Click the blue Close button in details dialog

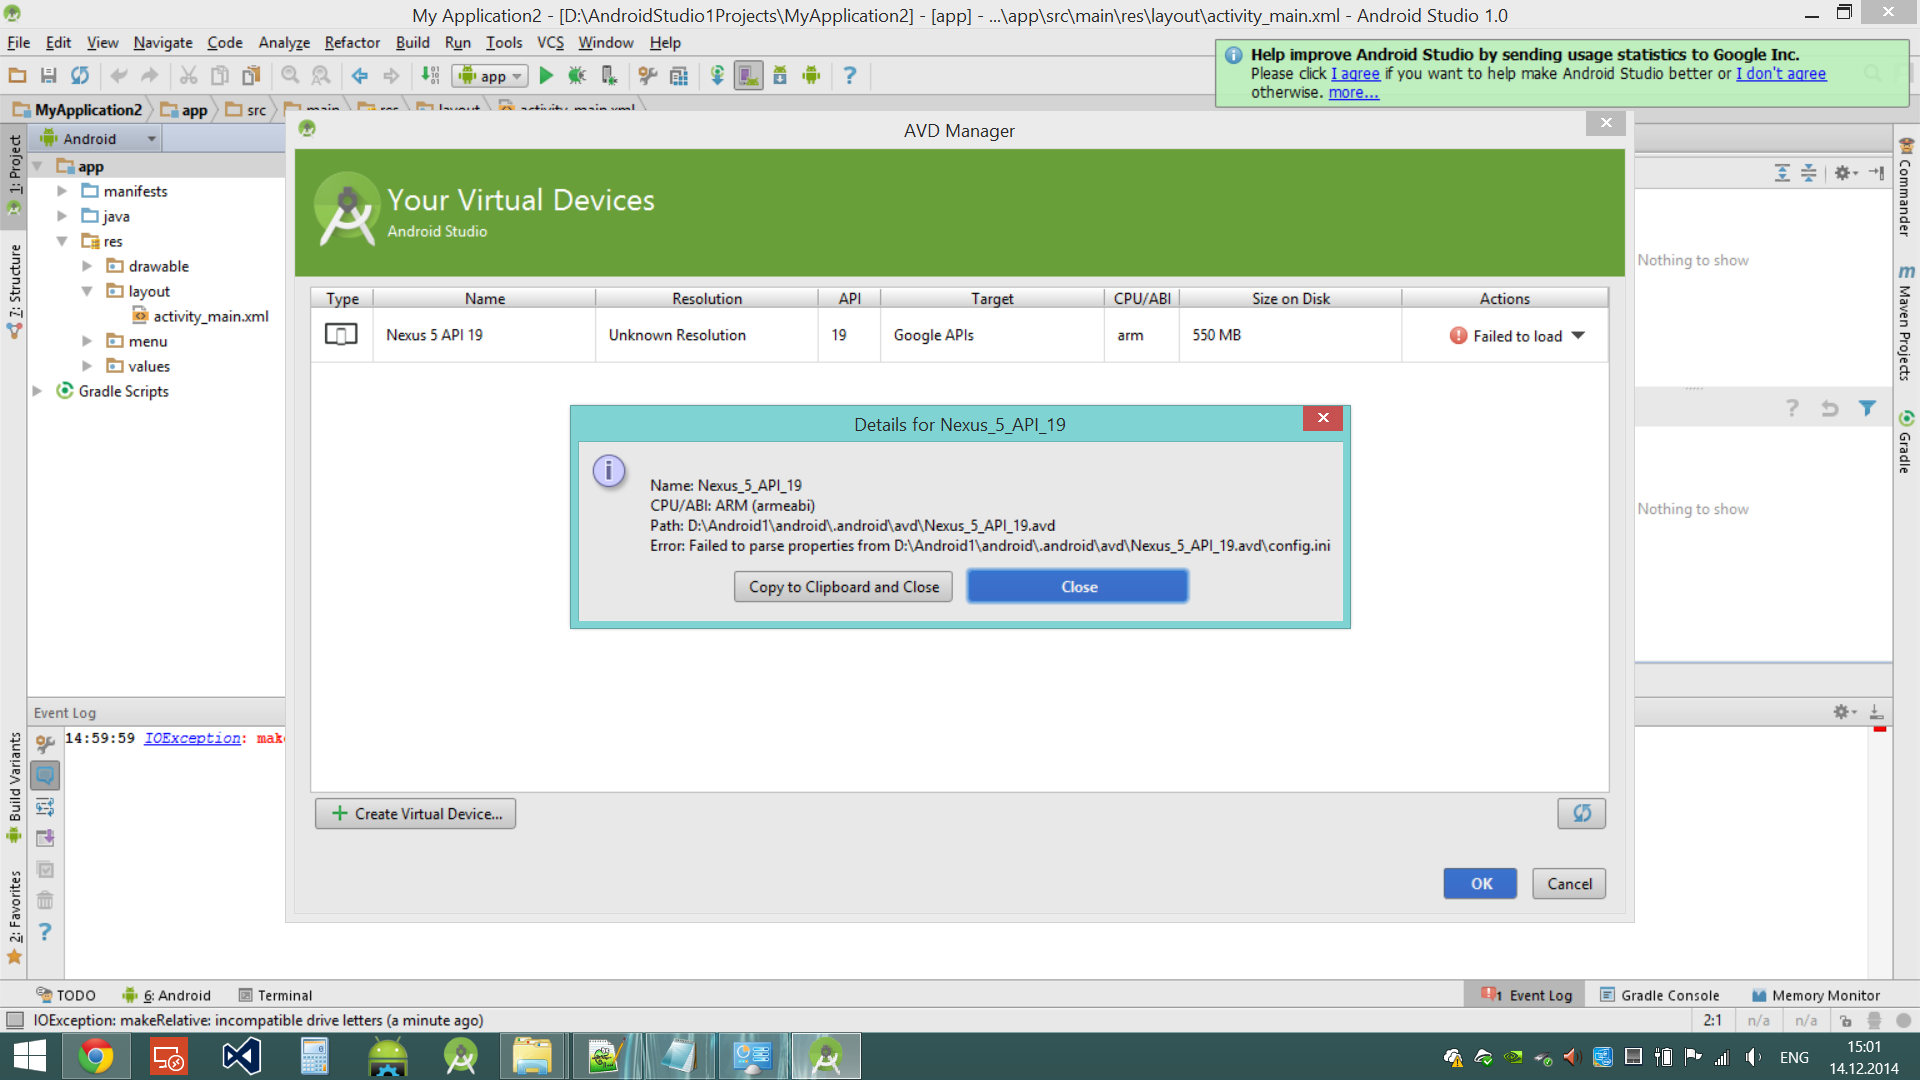tap(1078, 587)
